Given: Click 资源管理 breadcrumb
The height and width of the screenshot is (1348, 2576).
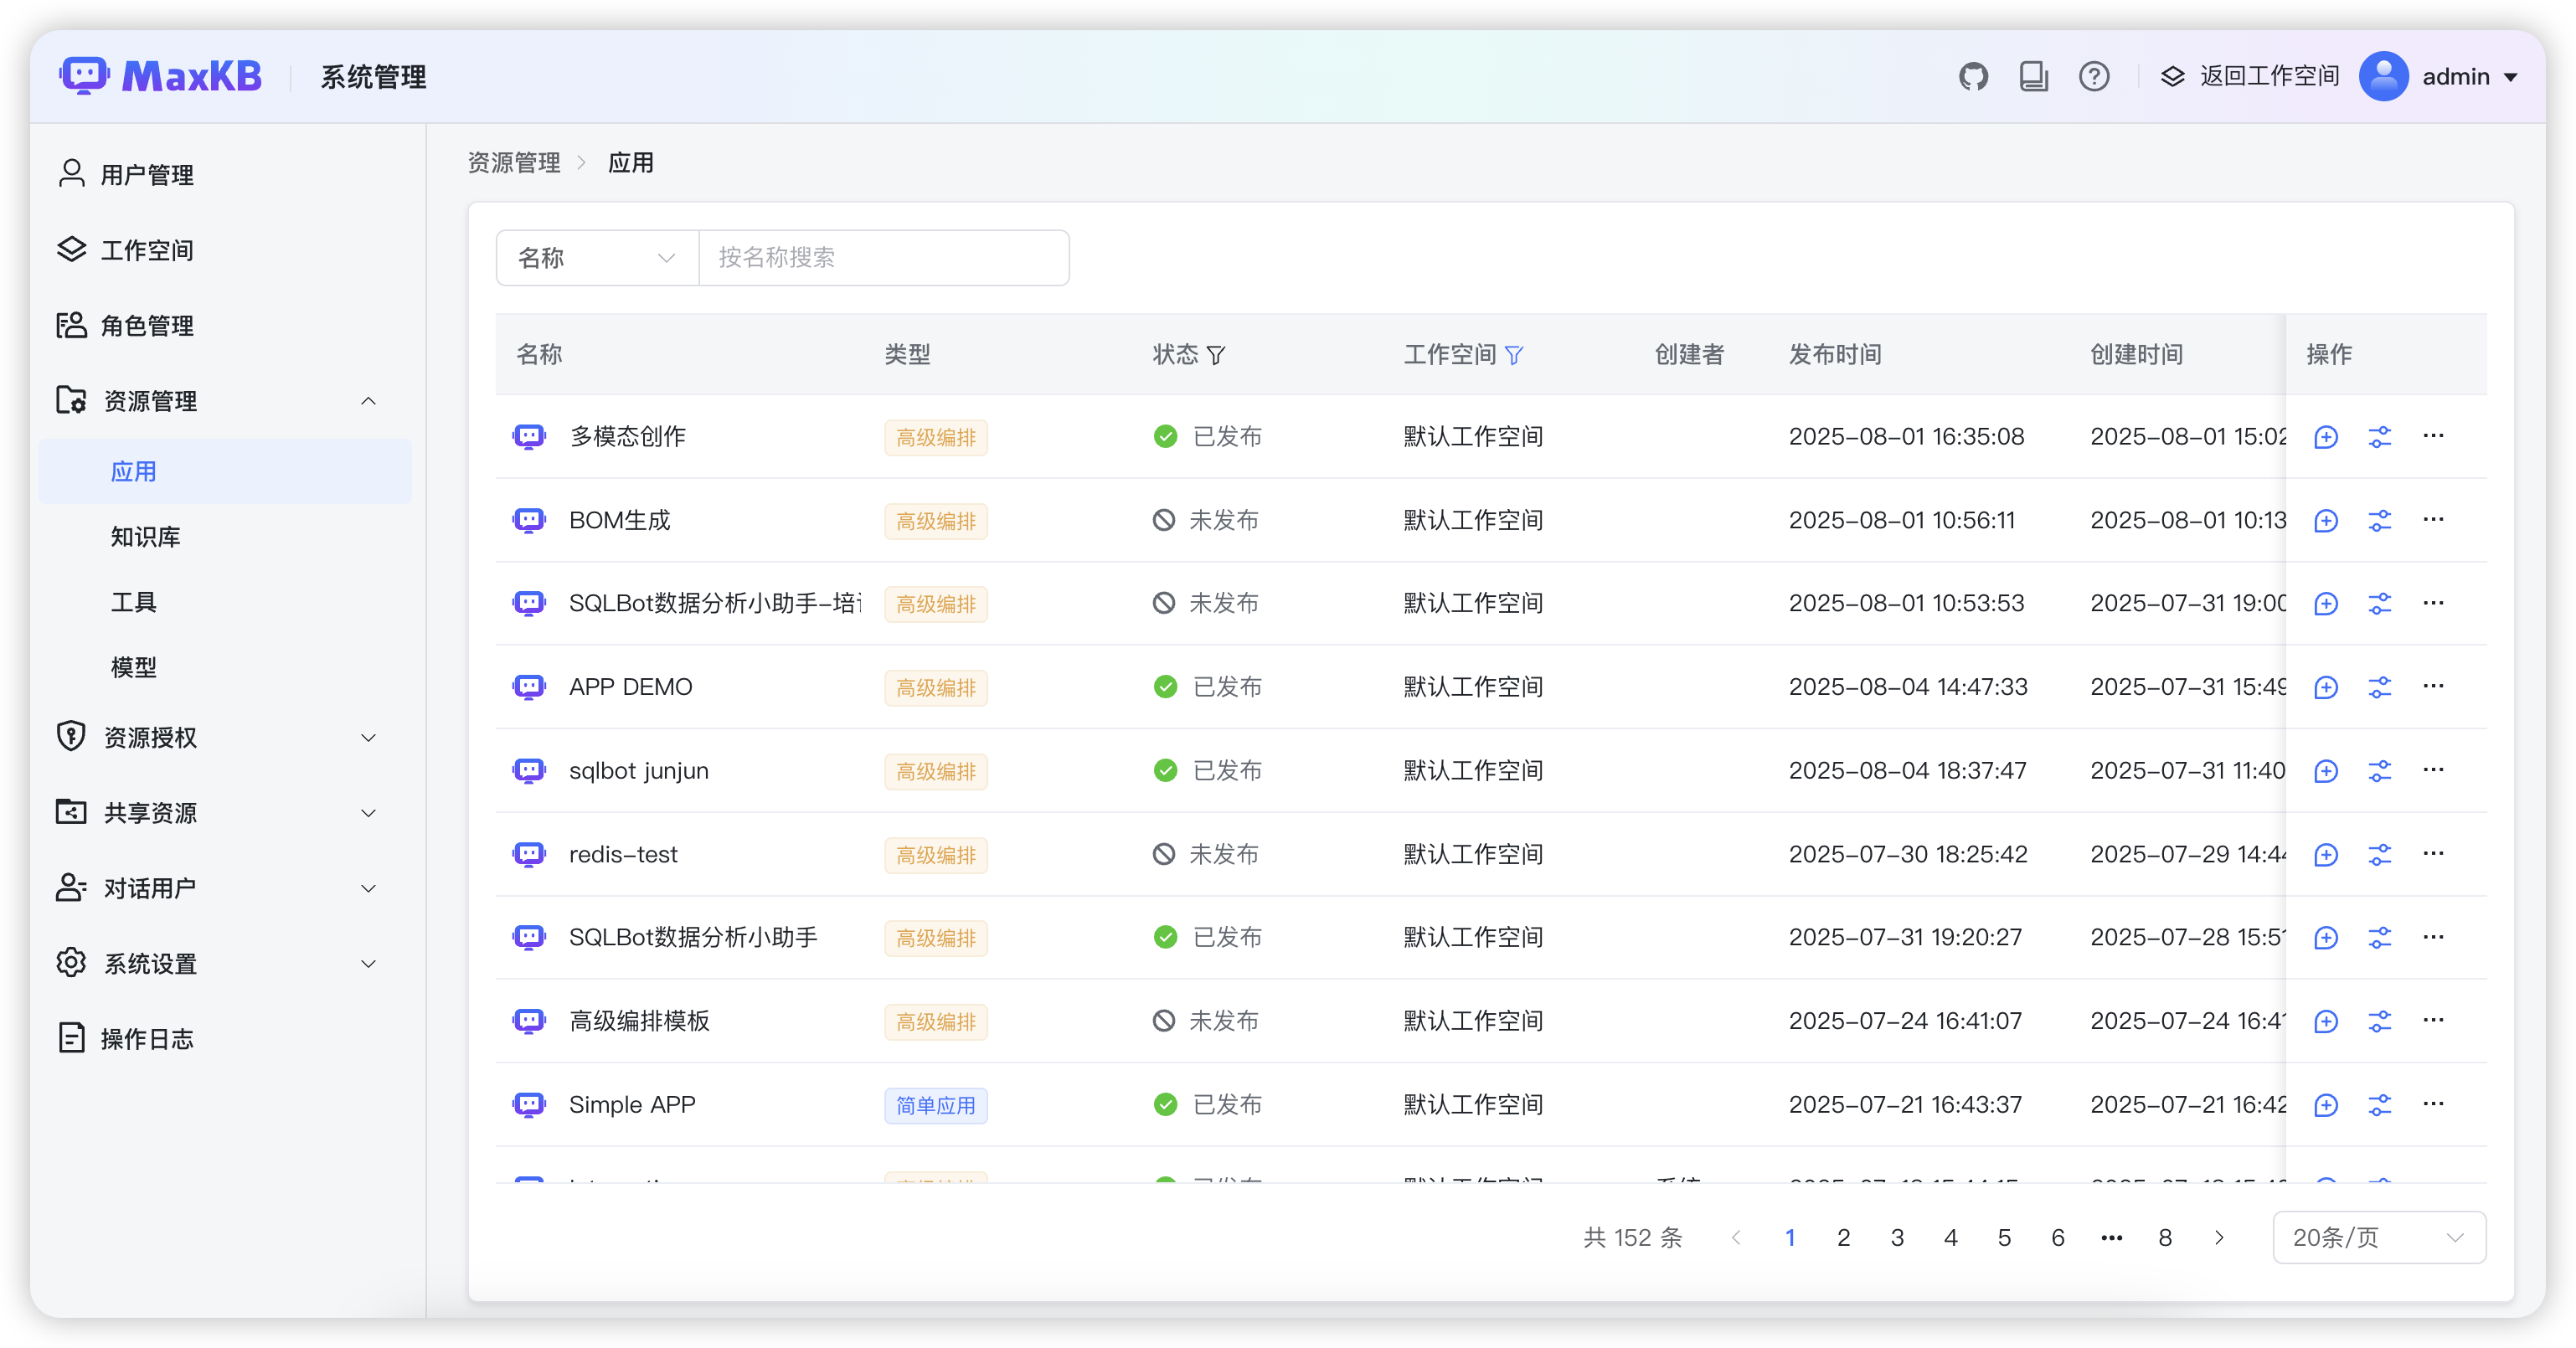Looking at the screenshot, I should (x=514, y=163).
